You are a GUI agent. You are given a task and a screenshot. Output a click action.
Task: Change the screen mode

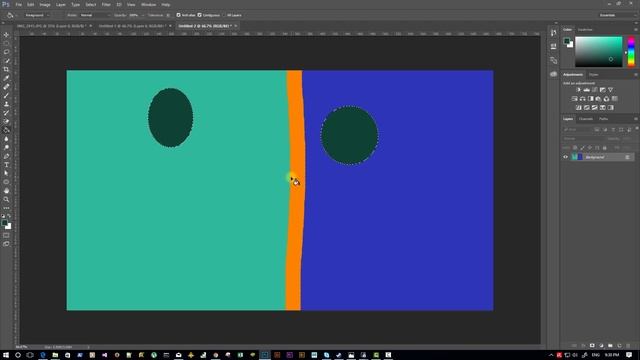pyautogui.click(x=6, y=244)
